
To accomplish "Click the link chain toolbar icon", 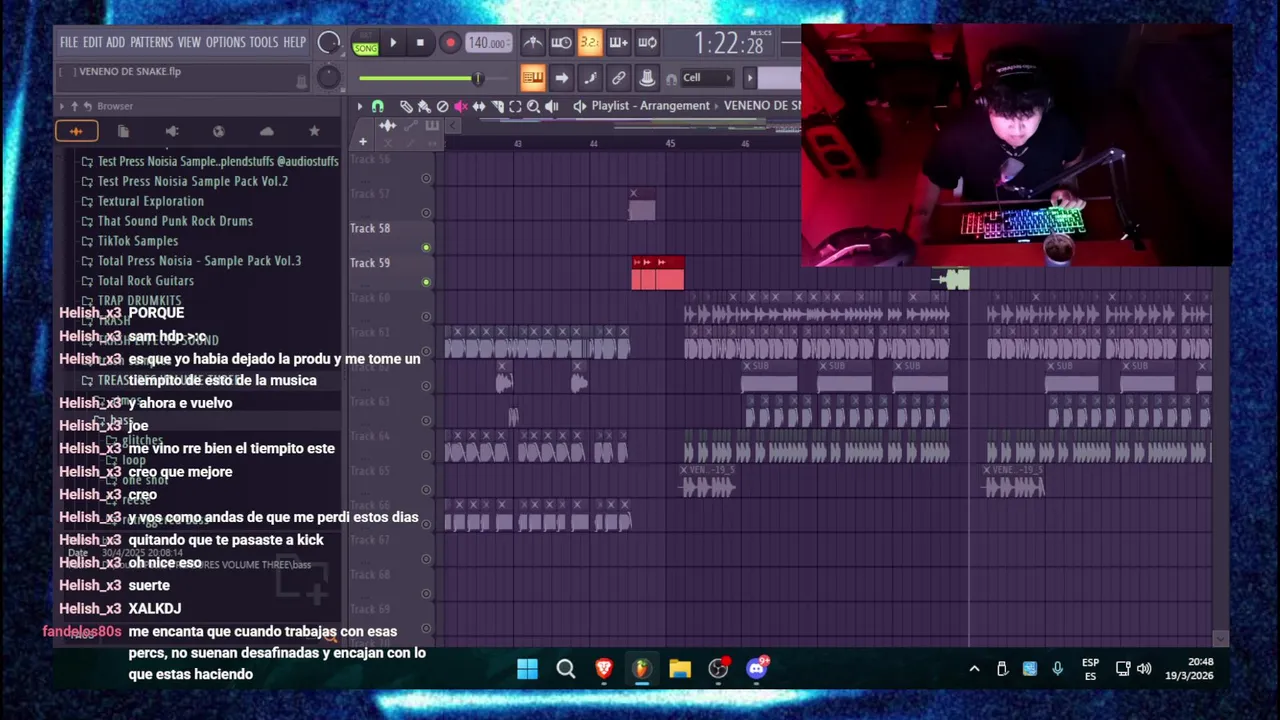I will (619, 78).
